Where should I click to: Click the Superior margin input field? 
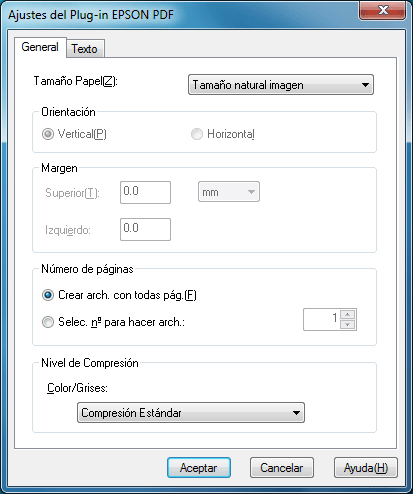click(145, 192)
